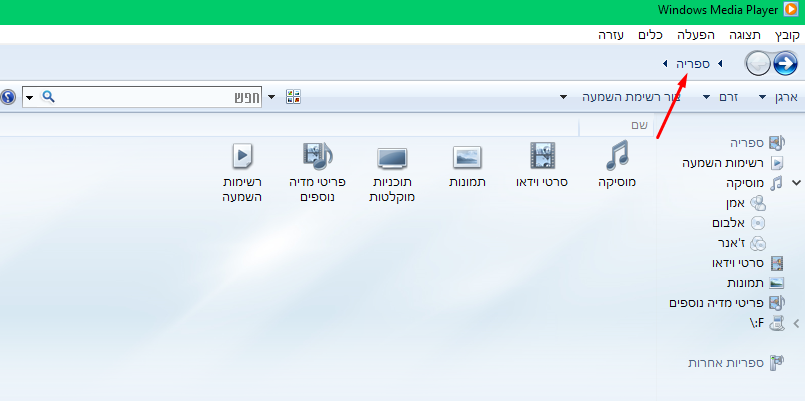
Task: Collapse the מוסיקה tree node chevron
Action: click(797, 182)
